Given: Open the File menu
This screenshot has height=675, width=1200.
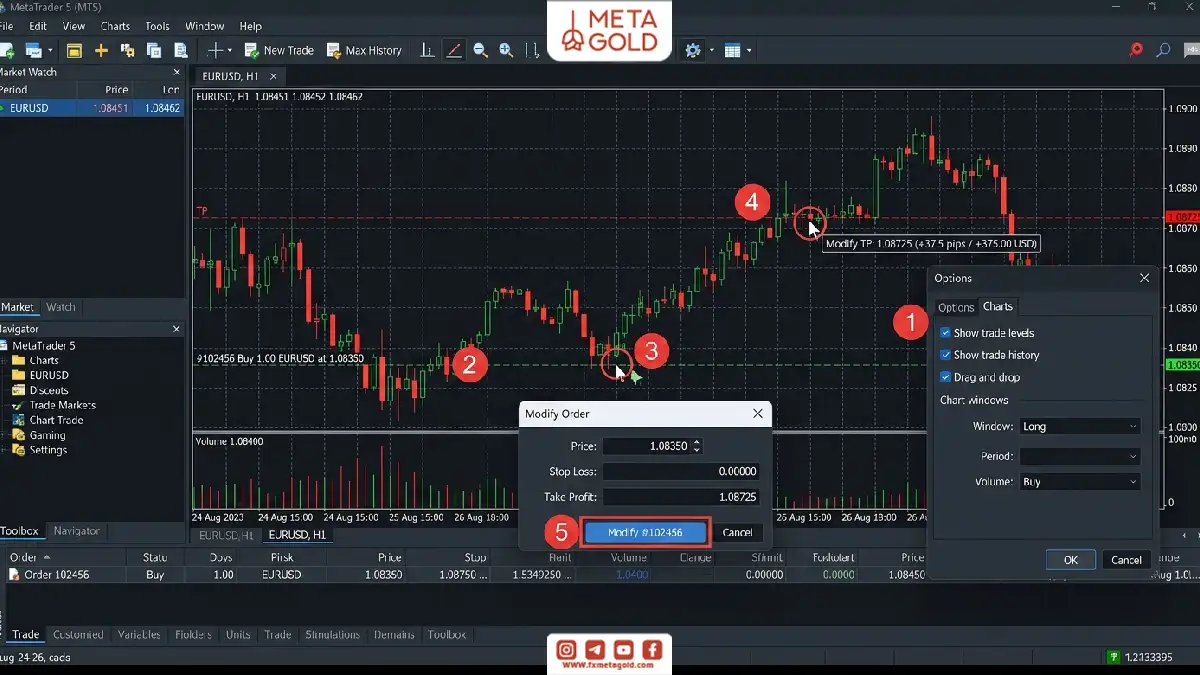Looking at the screenshot, I should [7, 26].
